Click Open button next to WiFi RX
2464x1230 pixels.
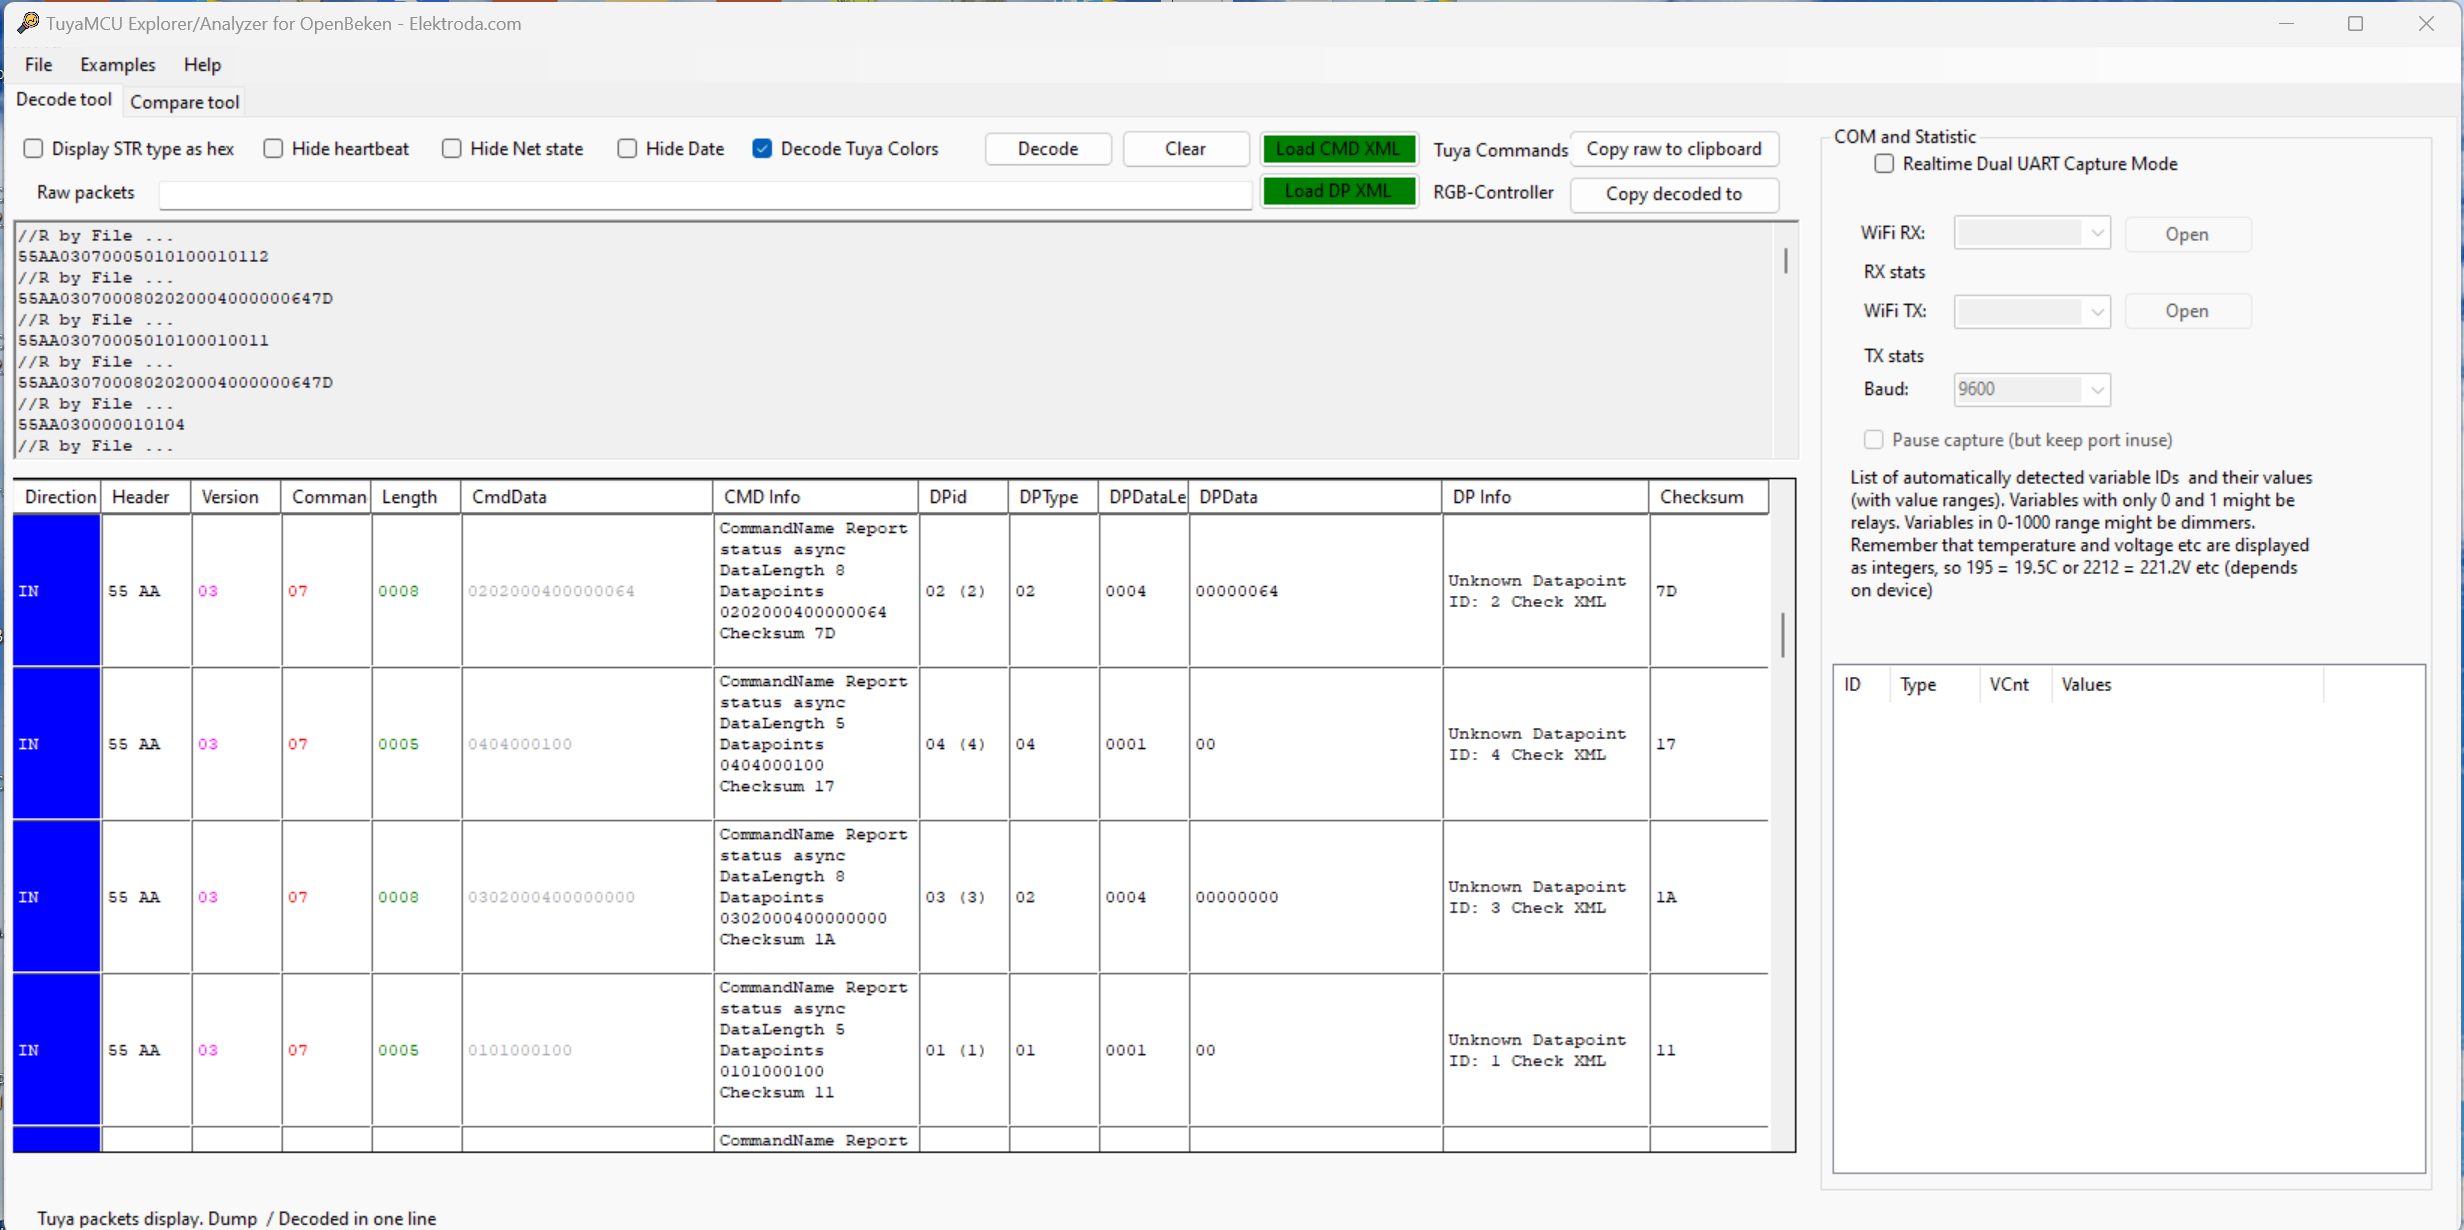click(x=2187, y=234)
